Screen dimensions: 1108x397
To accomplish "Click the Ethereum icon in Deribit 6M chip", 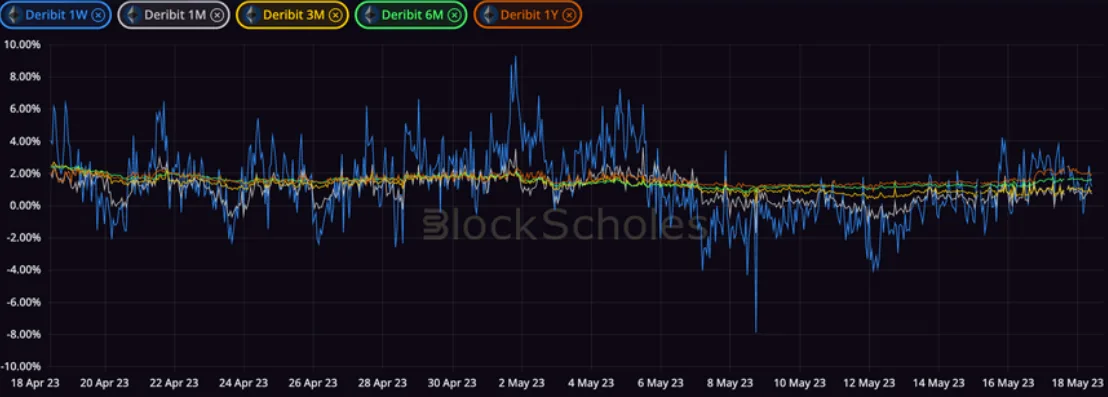I will (369, 14).
